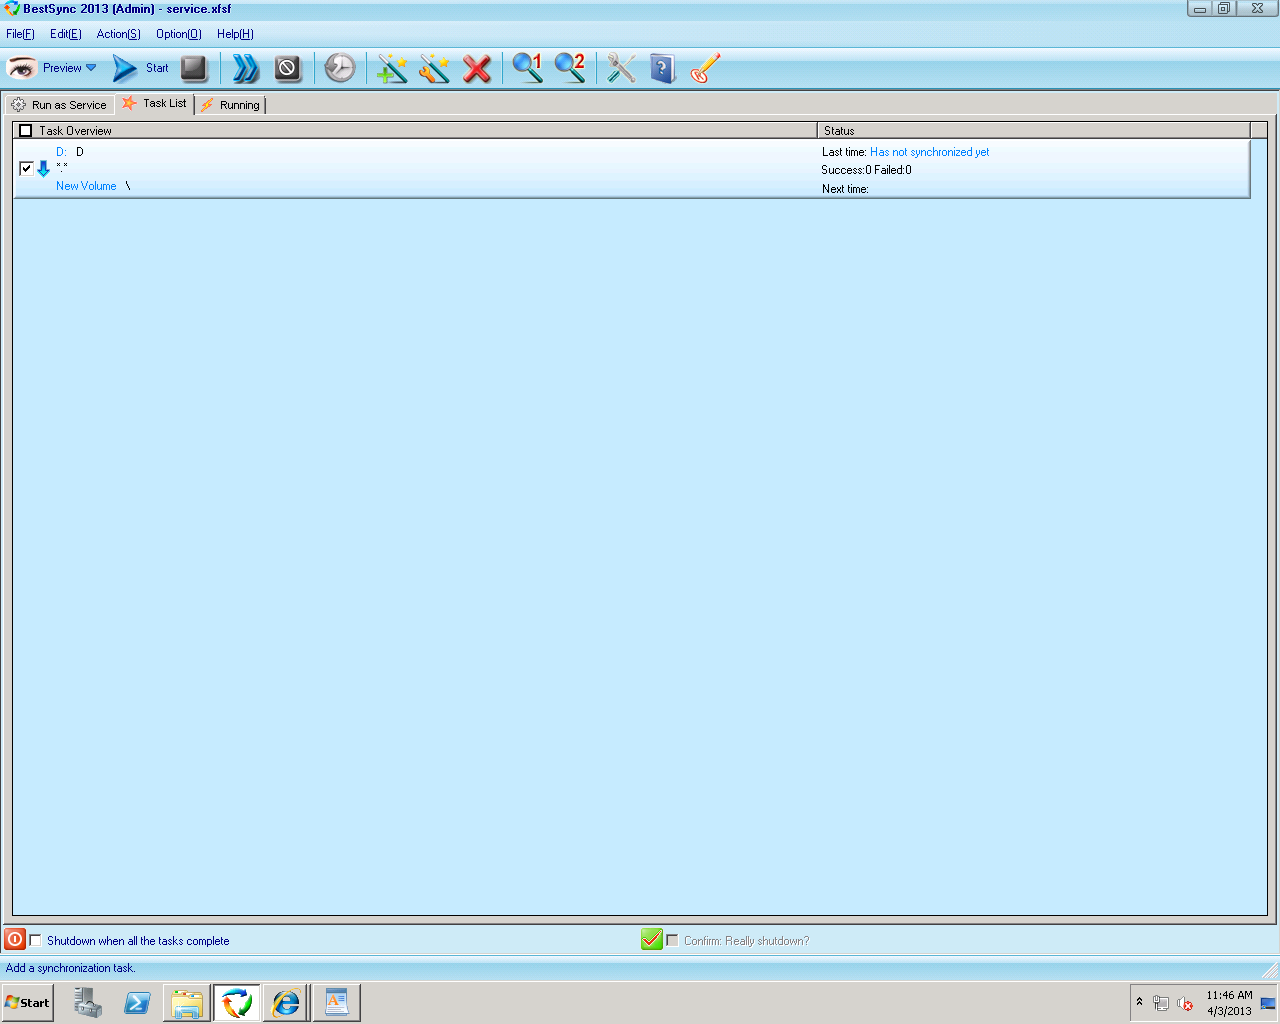Click the muted volume tray icon
Viewport: 1280px width, 1024px height.
pos(1185,1003)
